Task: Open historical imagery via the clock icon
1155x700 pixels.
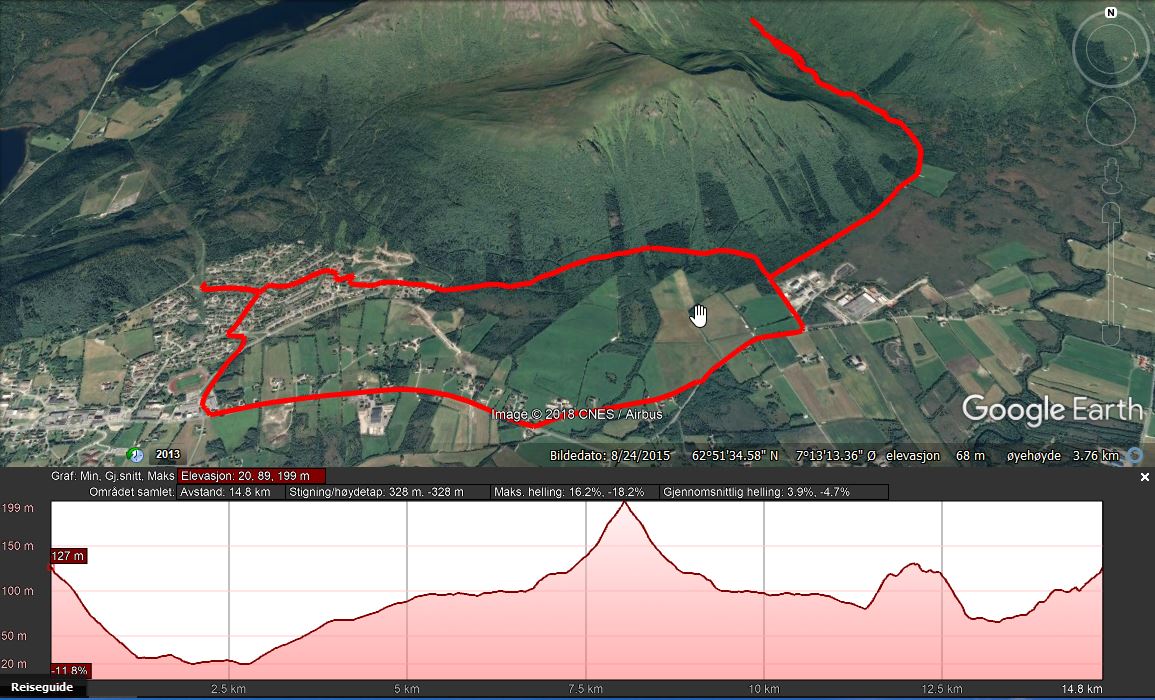Action: (135, 455)
